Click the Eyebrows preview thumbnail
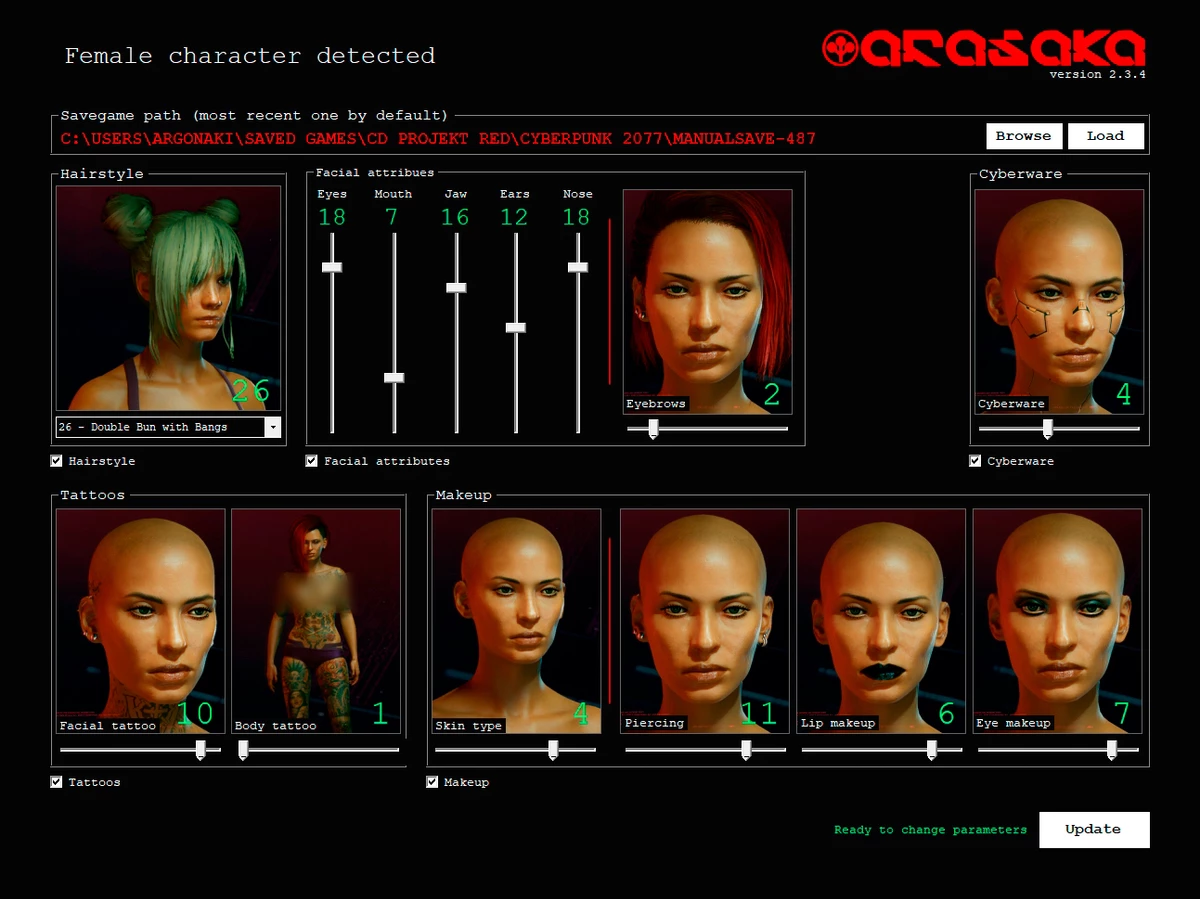The width and height of the screenshot is (1200, 899). point(708,302)
